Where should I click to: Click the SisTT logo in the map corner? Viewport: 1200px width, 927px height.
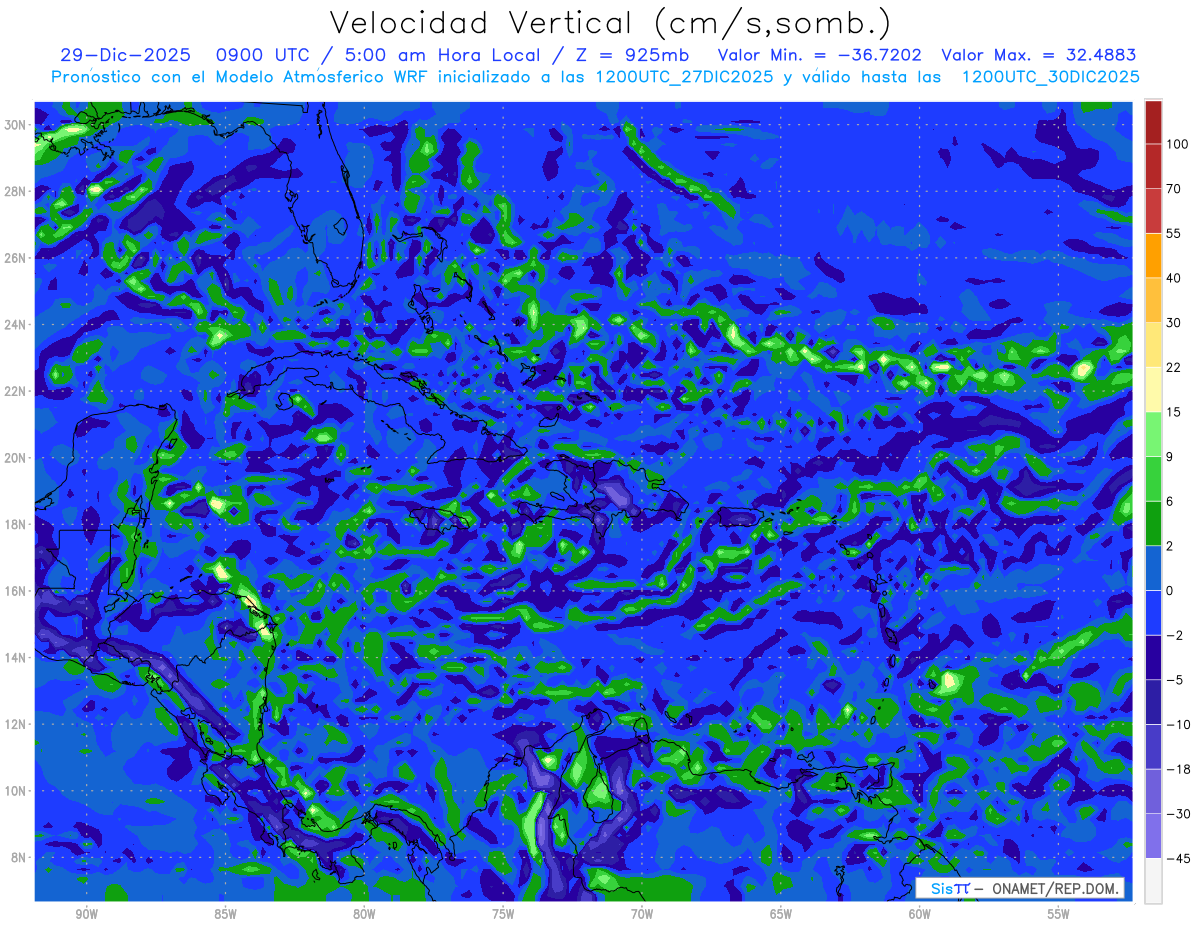949,889
